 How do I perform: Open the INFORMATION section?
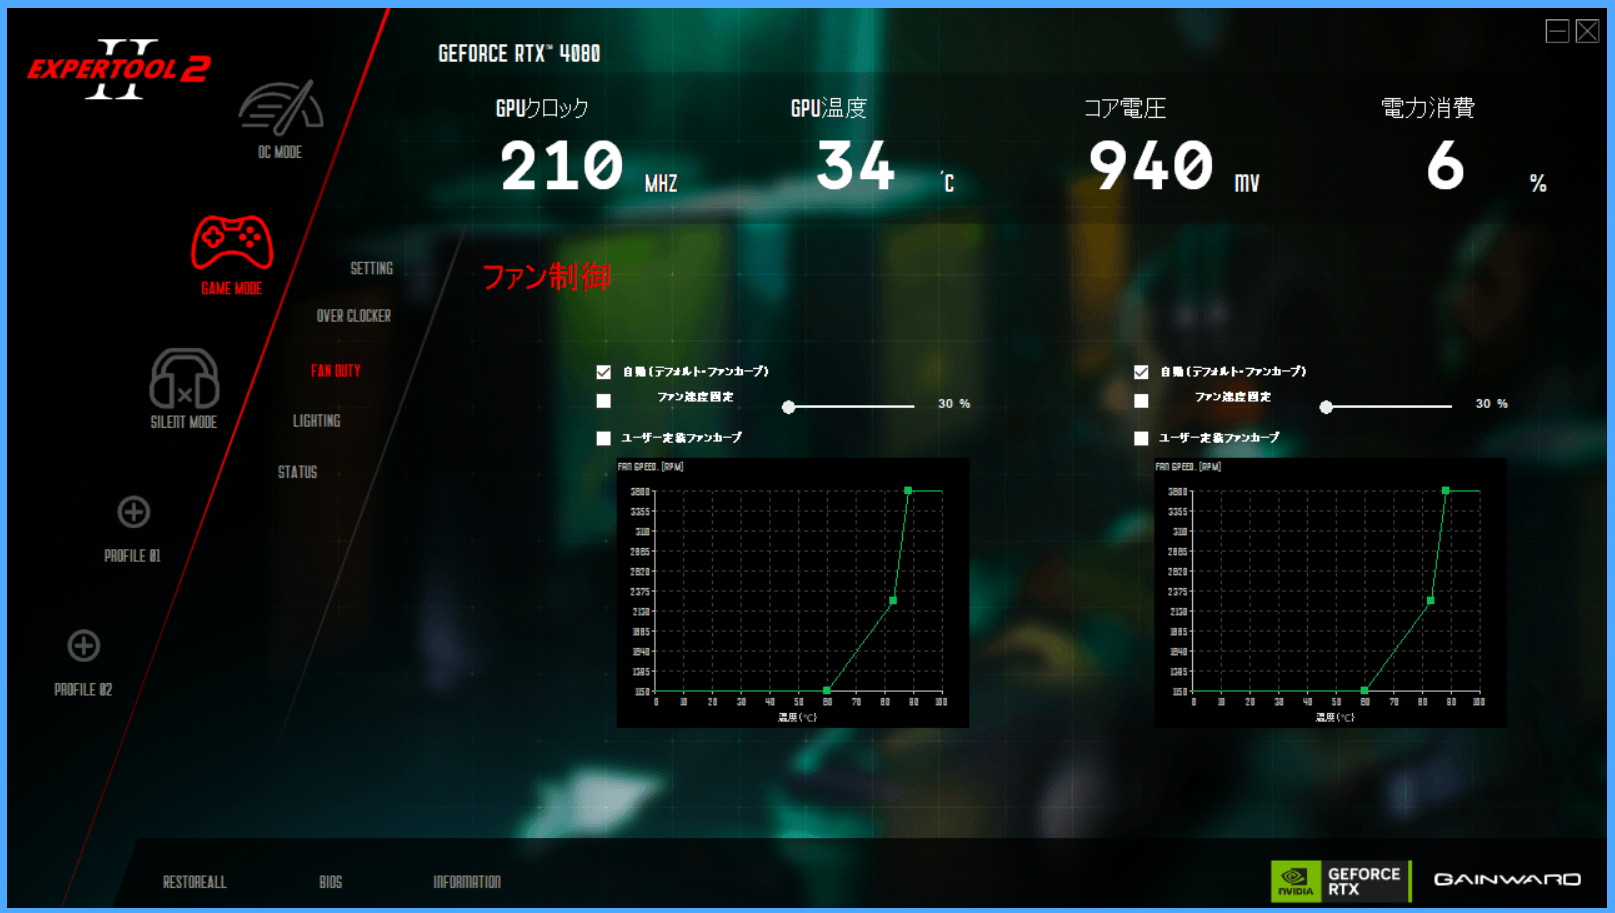(x=467, y=882)
